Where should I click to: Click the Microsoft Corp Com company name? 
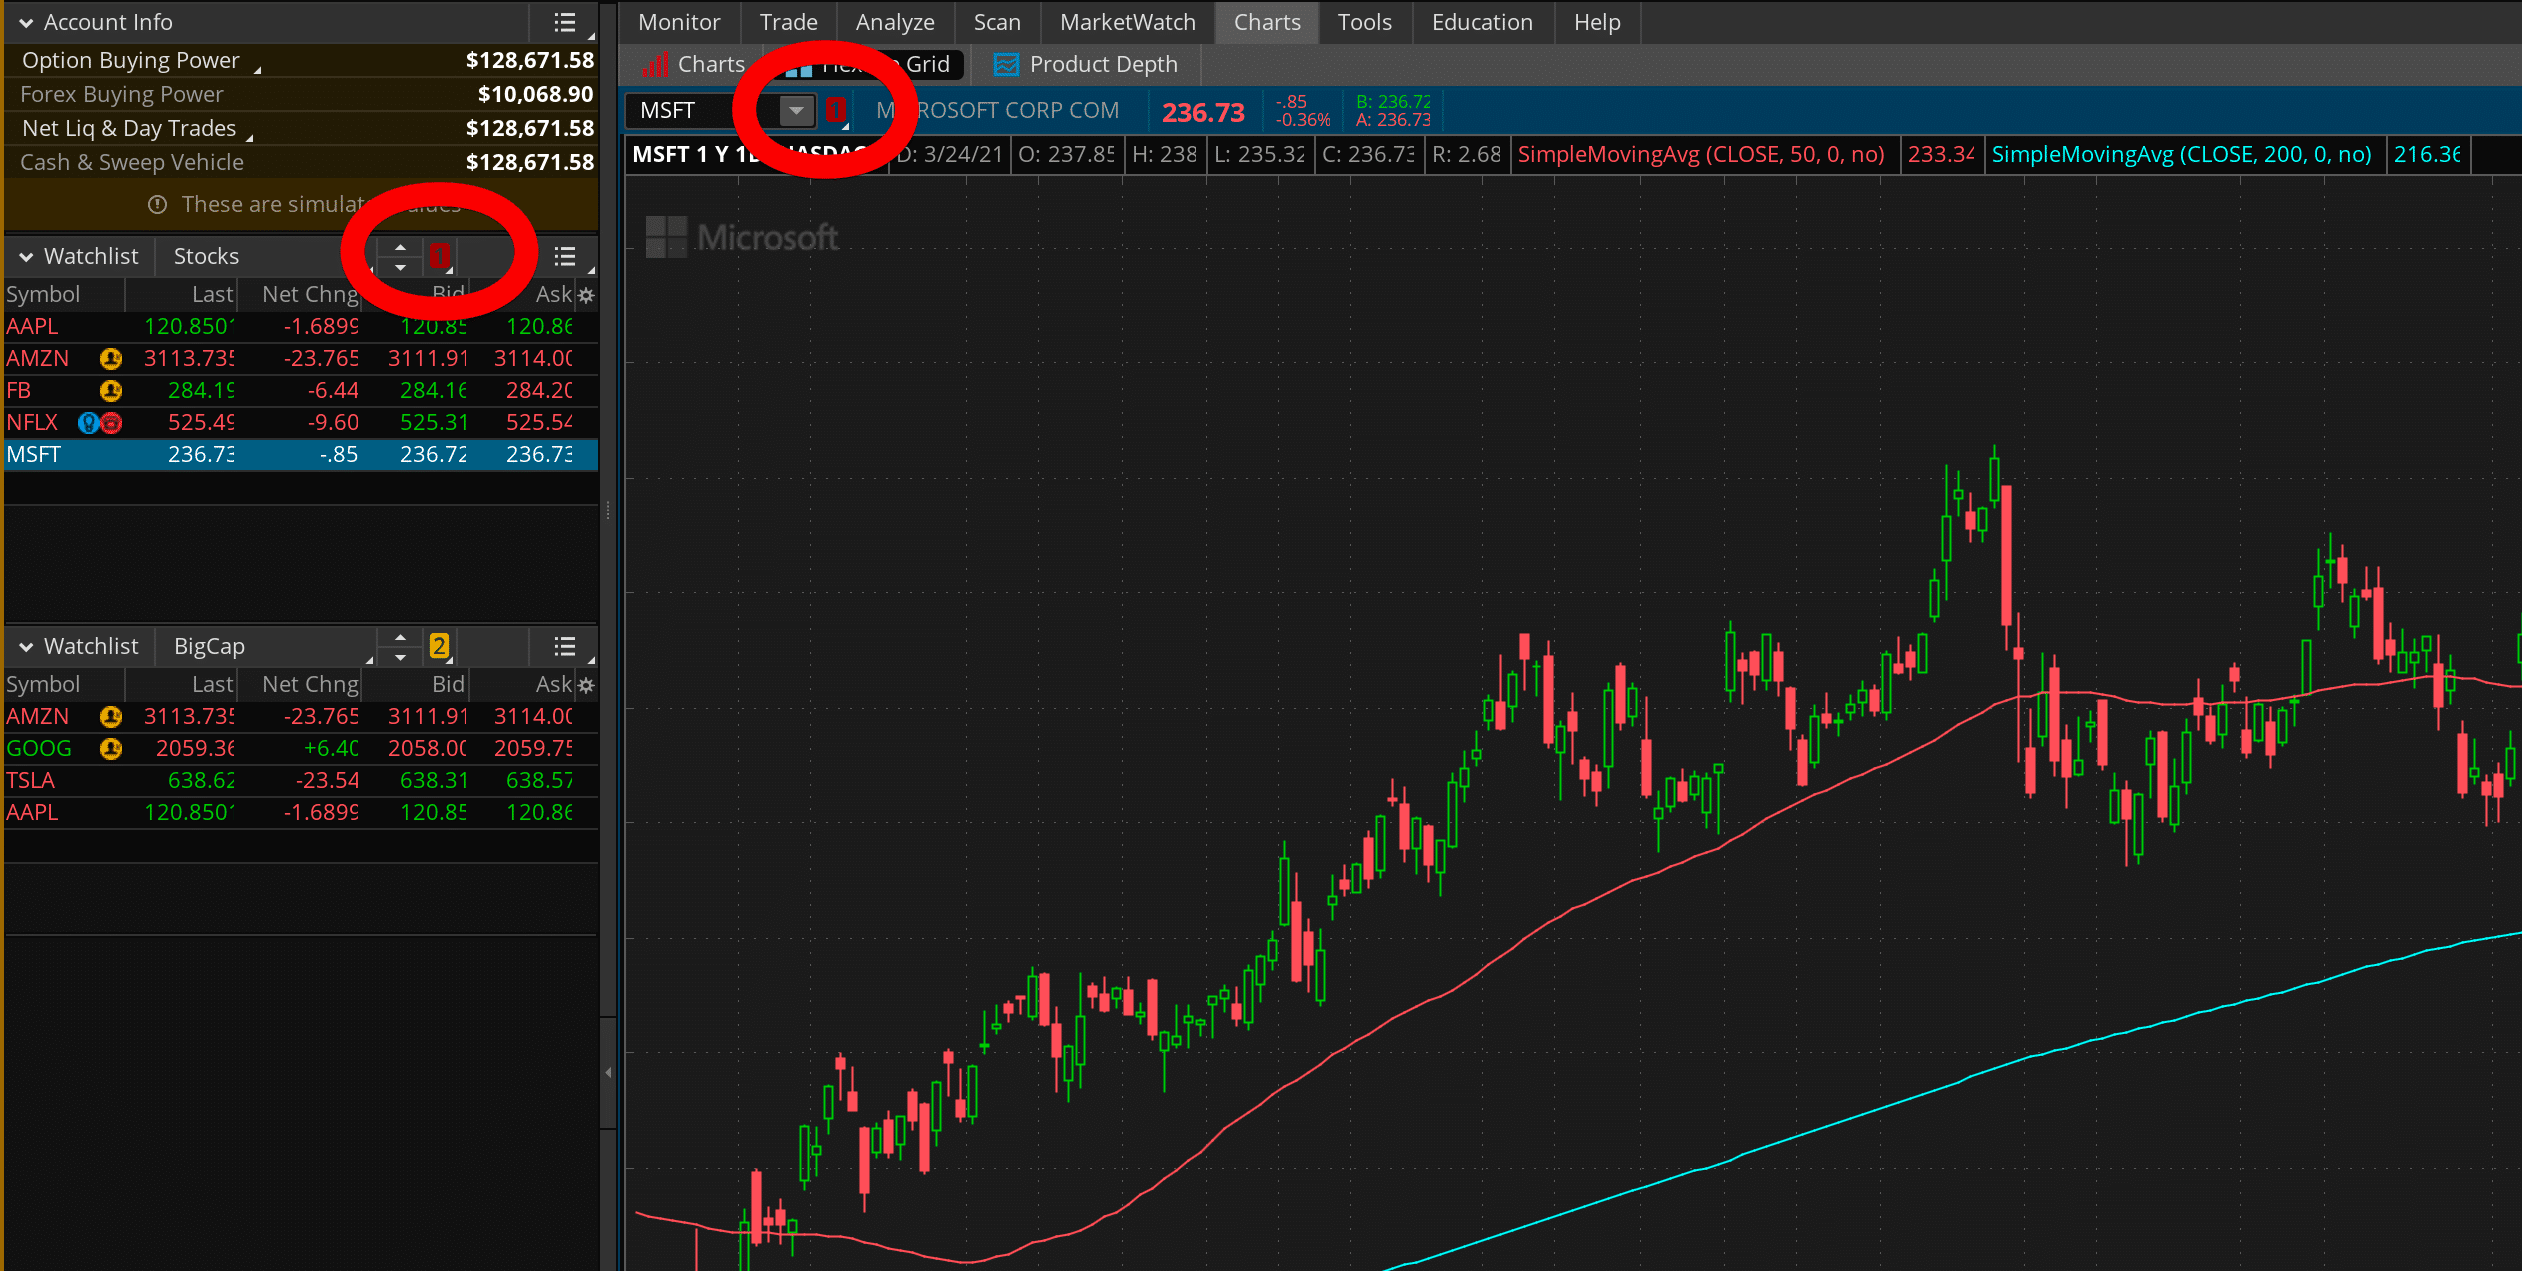[997, 110]
